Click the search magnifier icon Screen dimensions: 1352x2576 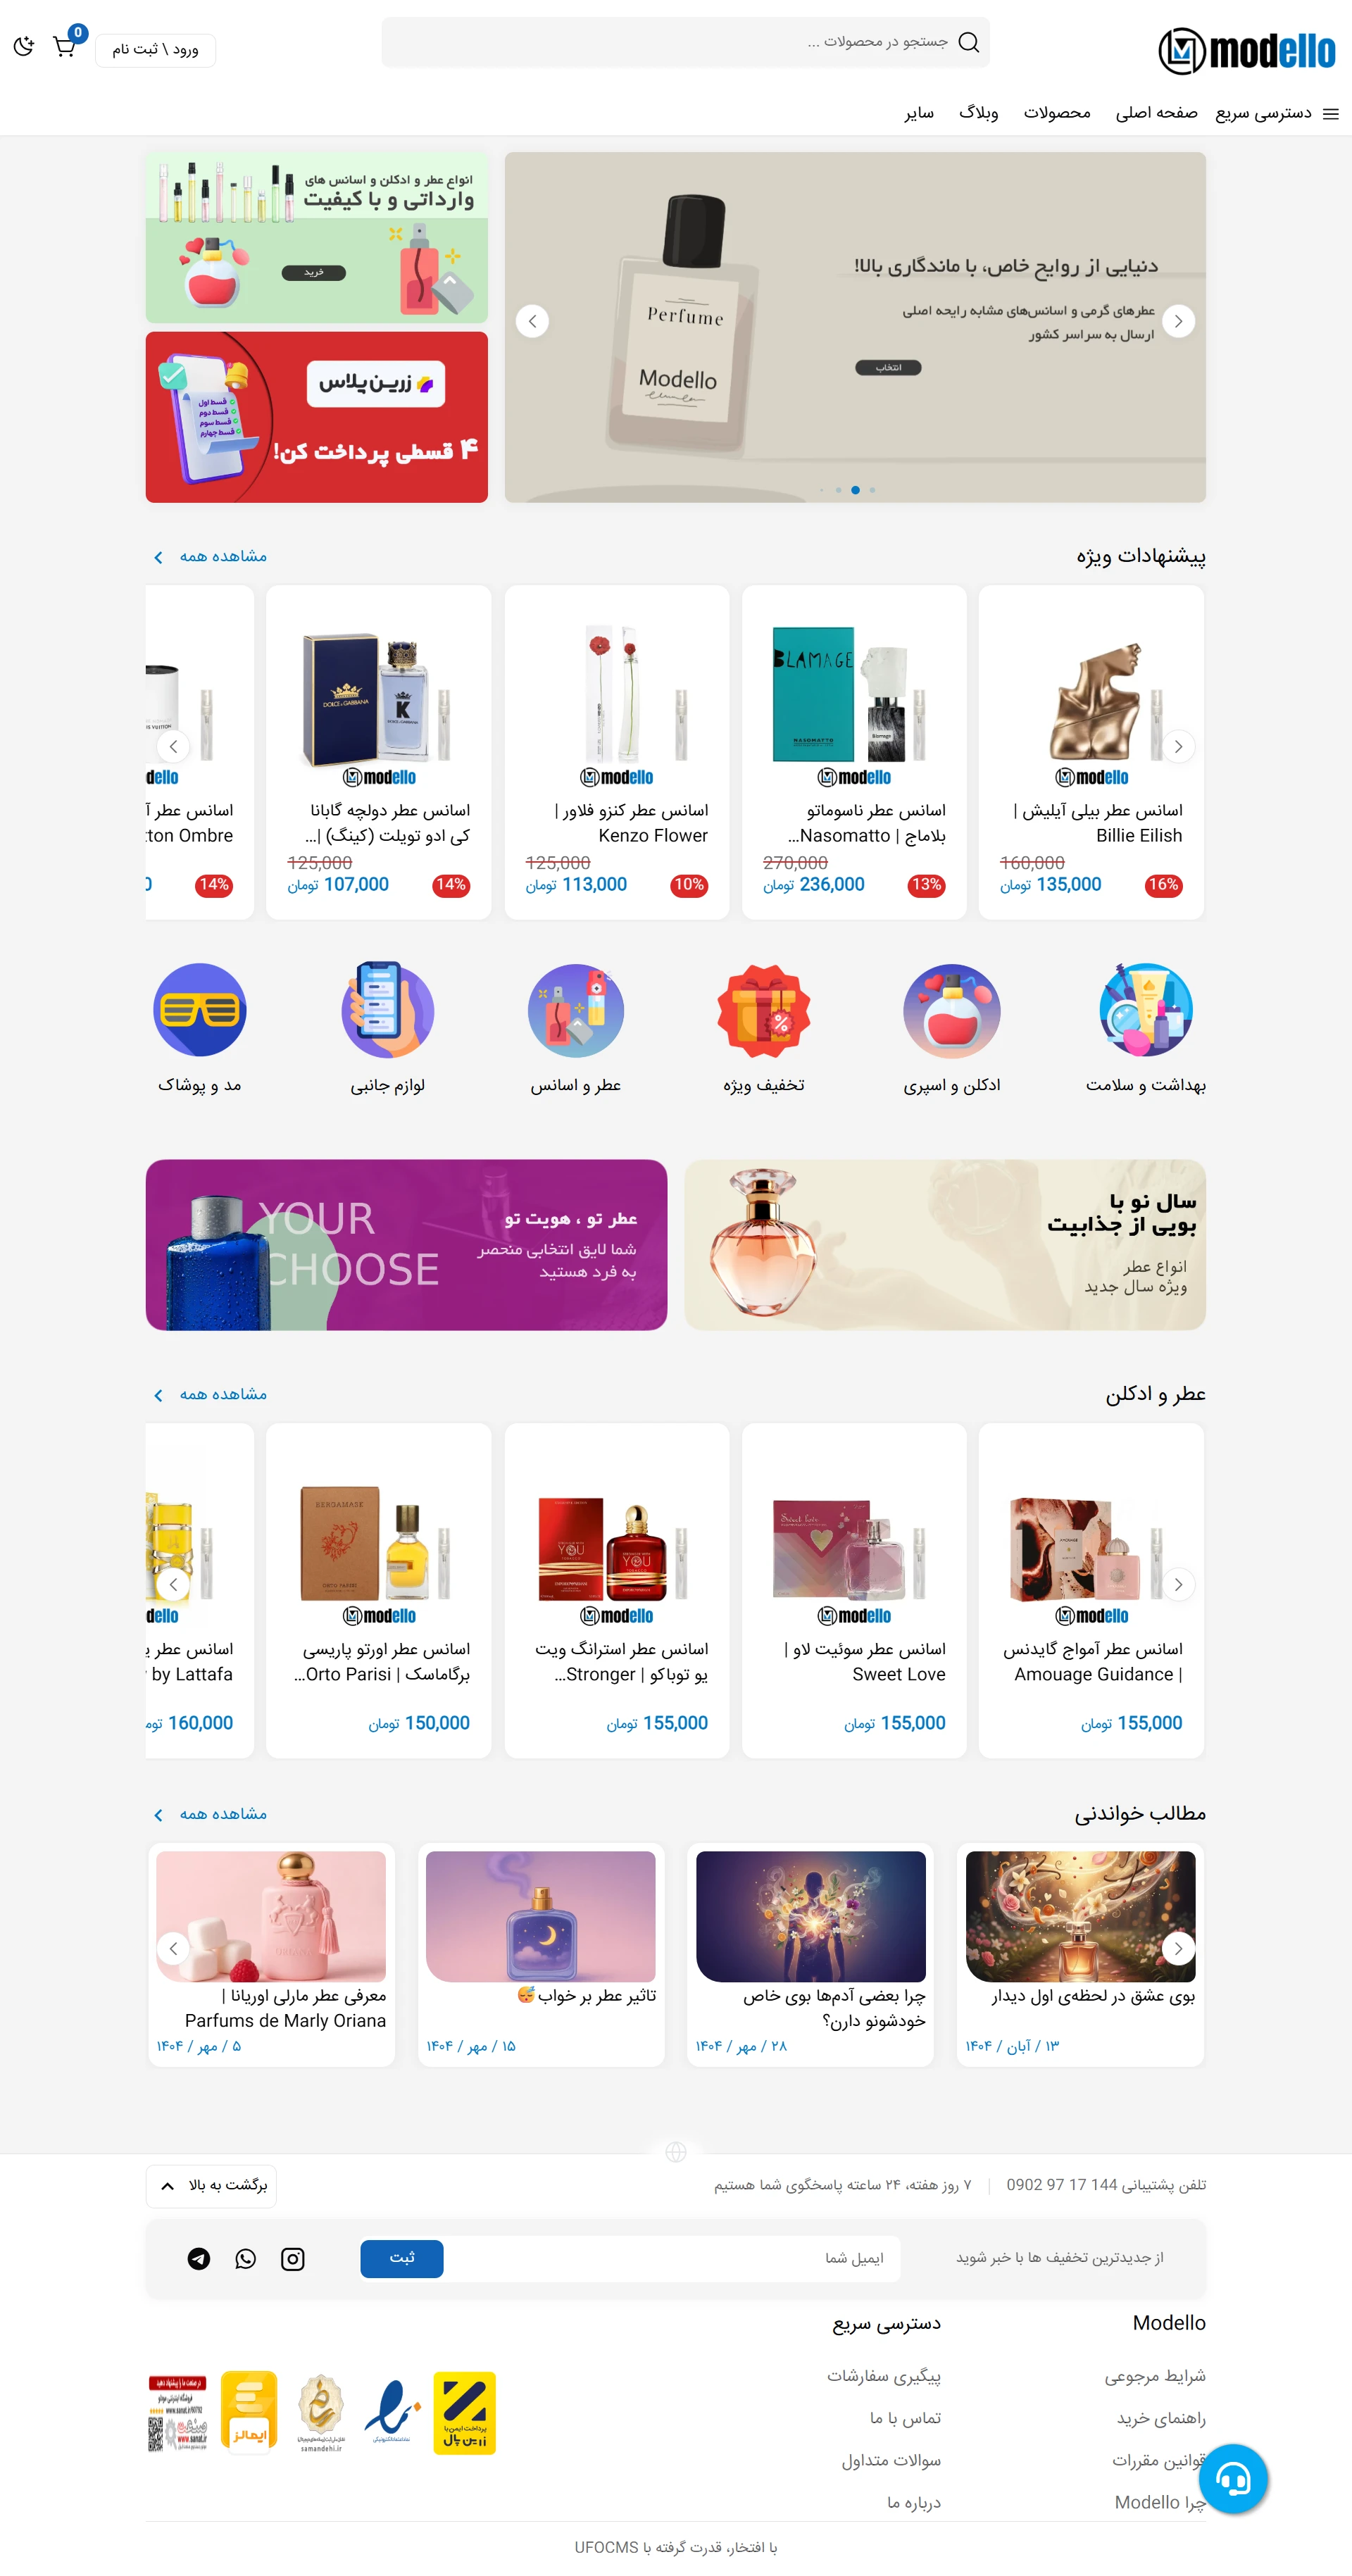click(968, 42)
